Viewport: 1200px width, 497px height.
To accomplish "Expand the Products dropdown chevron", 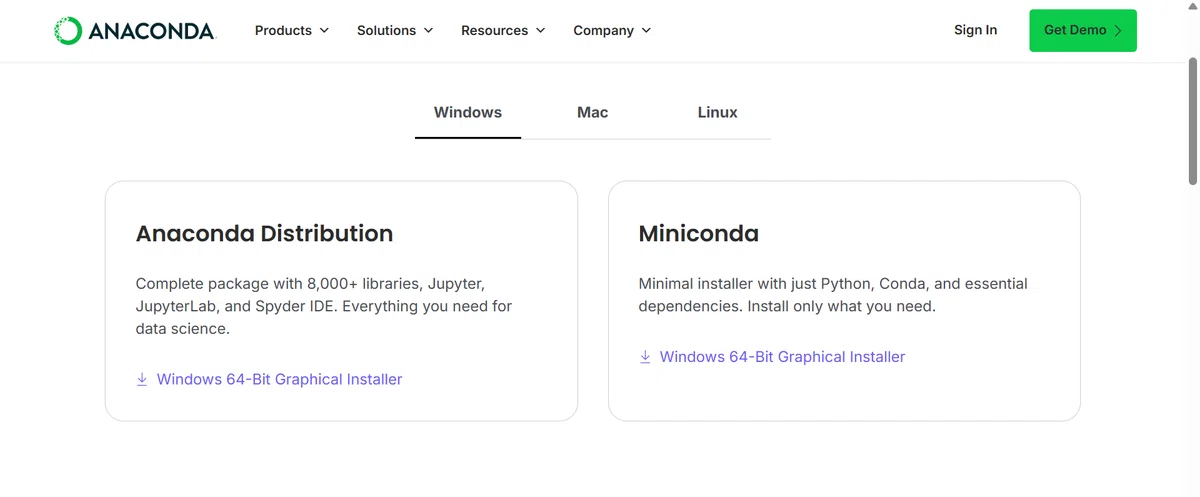I will tap(324, 30).
